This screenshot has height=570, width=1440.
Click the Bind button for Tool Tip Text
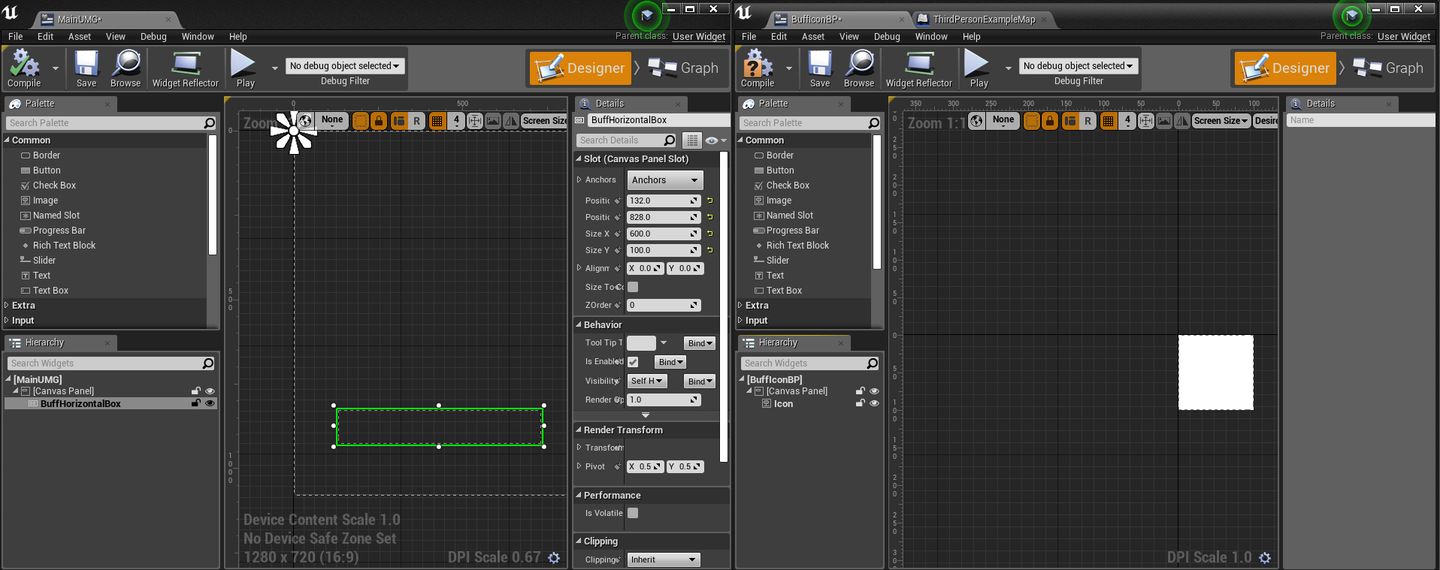[700, 343]
